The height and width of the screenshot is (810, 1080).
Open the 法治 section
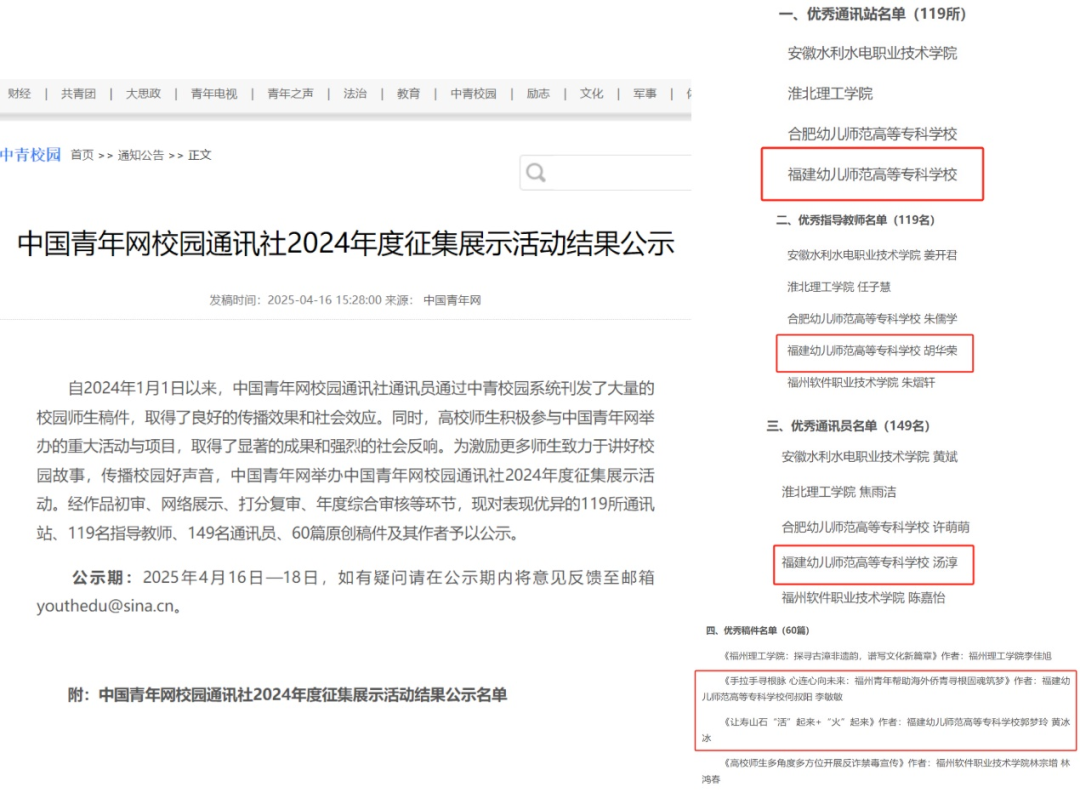coord(355,94)
